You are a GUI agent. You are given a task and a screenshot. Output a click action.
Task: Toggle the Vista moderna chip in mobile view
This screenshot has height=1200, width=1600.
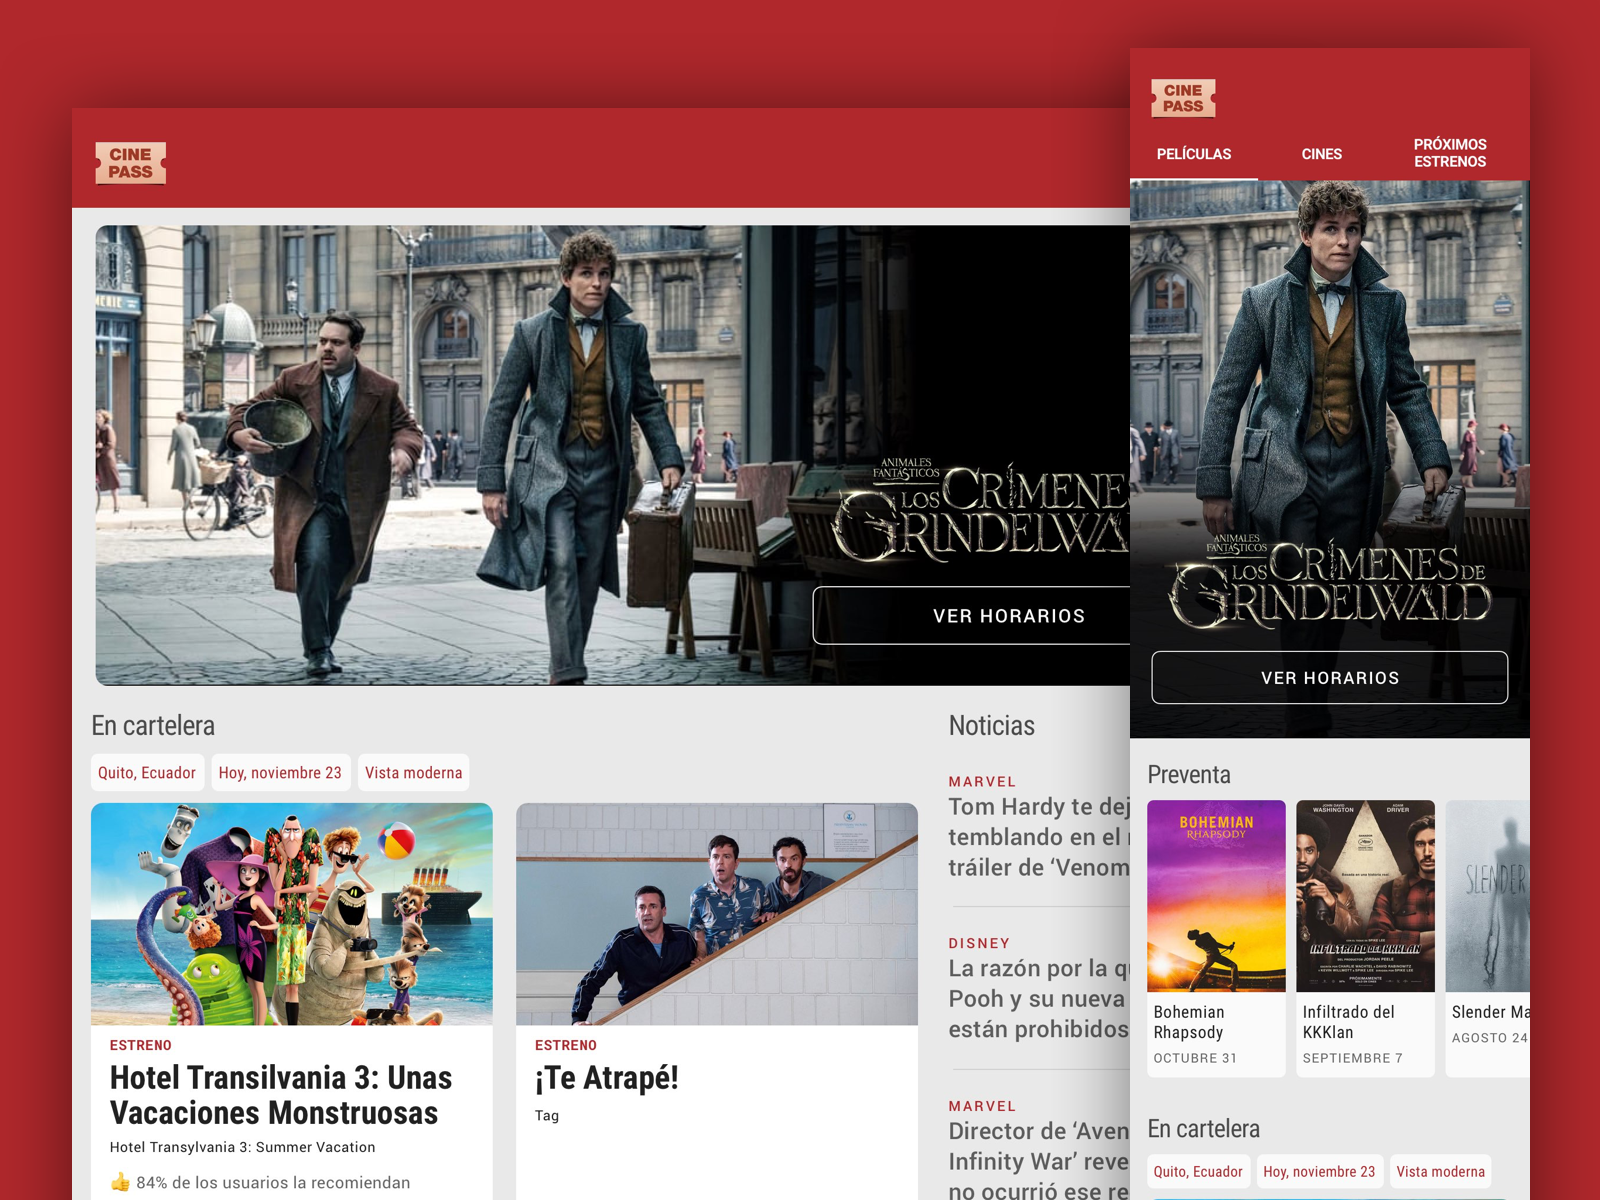[x=1440, y=1171]
